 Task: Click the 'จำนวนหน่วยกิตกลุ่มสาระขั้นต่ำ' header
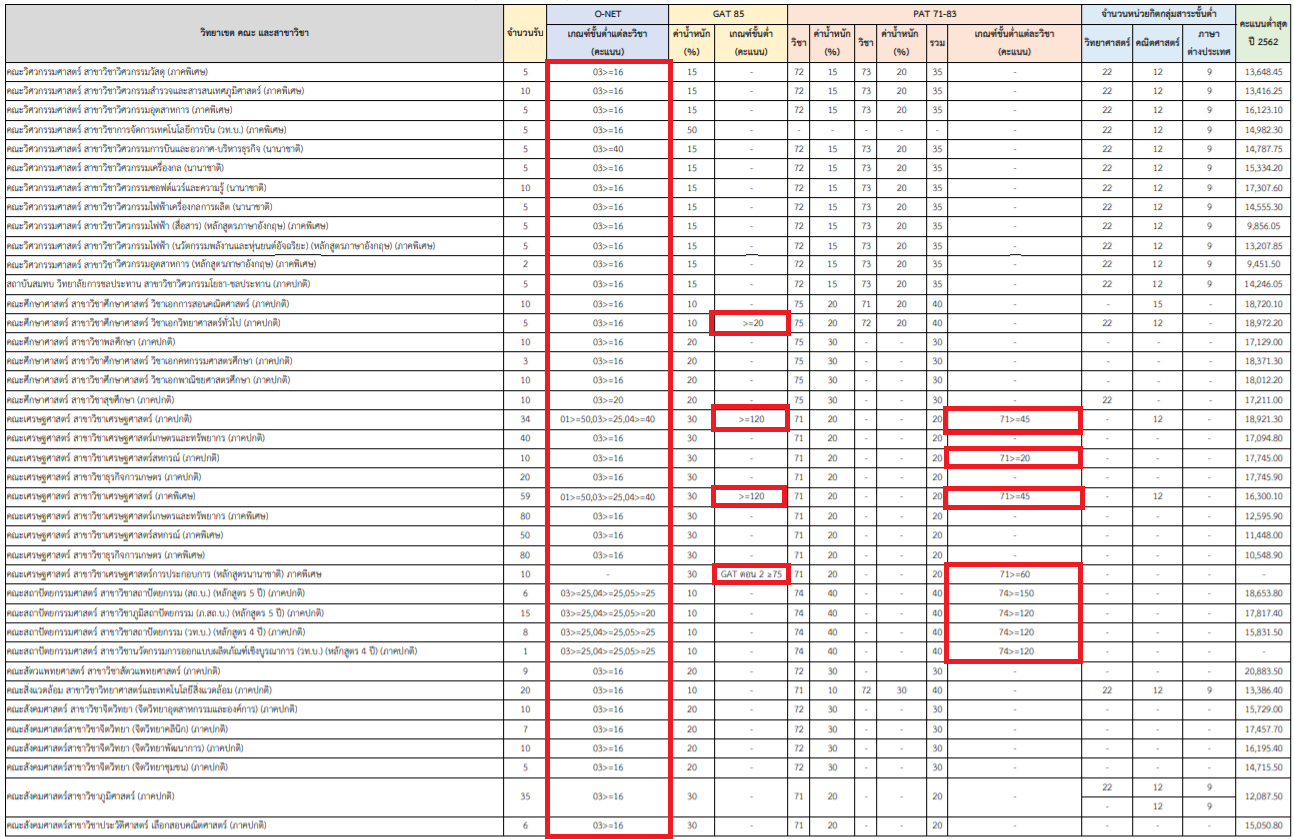click(1157, 14)
